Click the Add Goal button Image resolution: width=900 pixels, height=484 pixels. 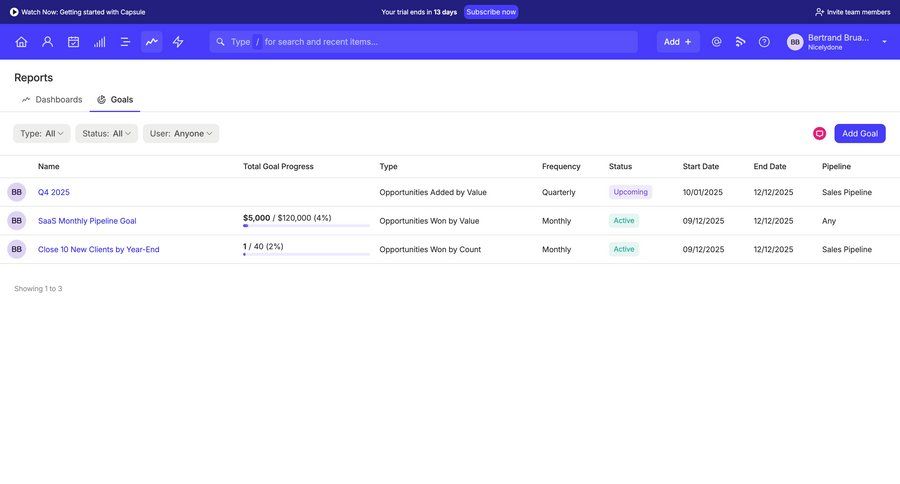point(859,133)
